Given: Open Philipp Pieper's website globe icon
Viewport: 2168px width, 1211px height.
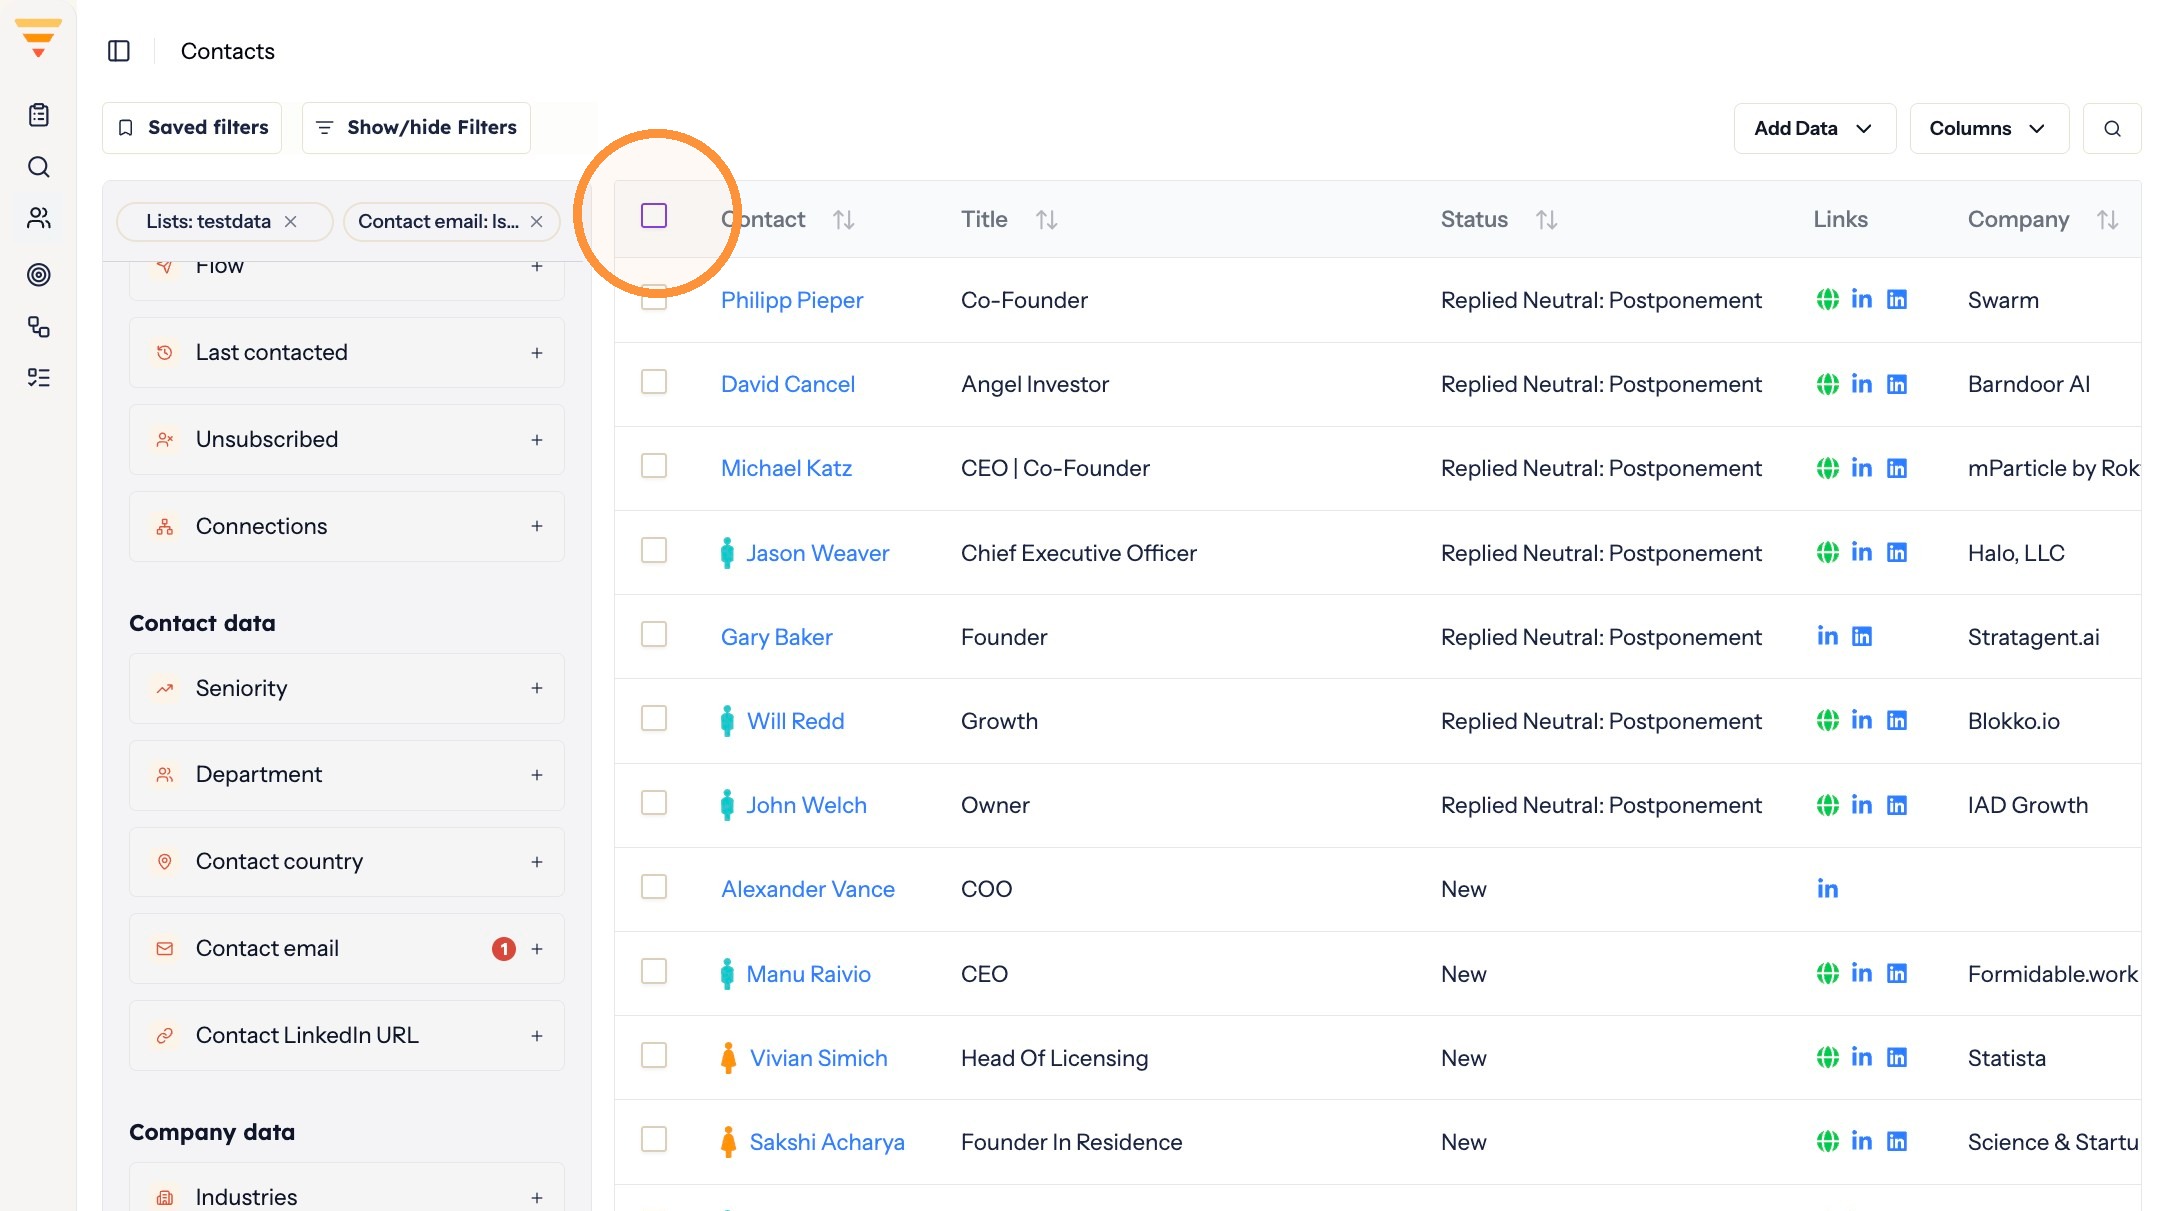Looking at the screenshot, I should pos(1828,299).
